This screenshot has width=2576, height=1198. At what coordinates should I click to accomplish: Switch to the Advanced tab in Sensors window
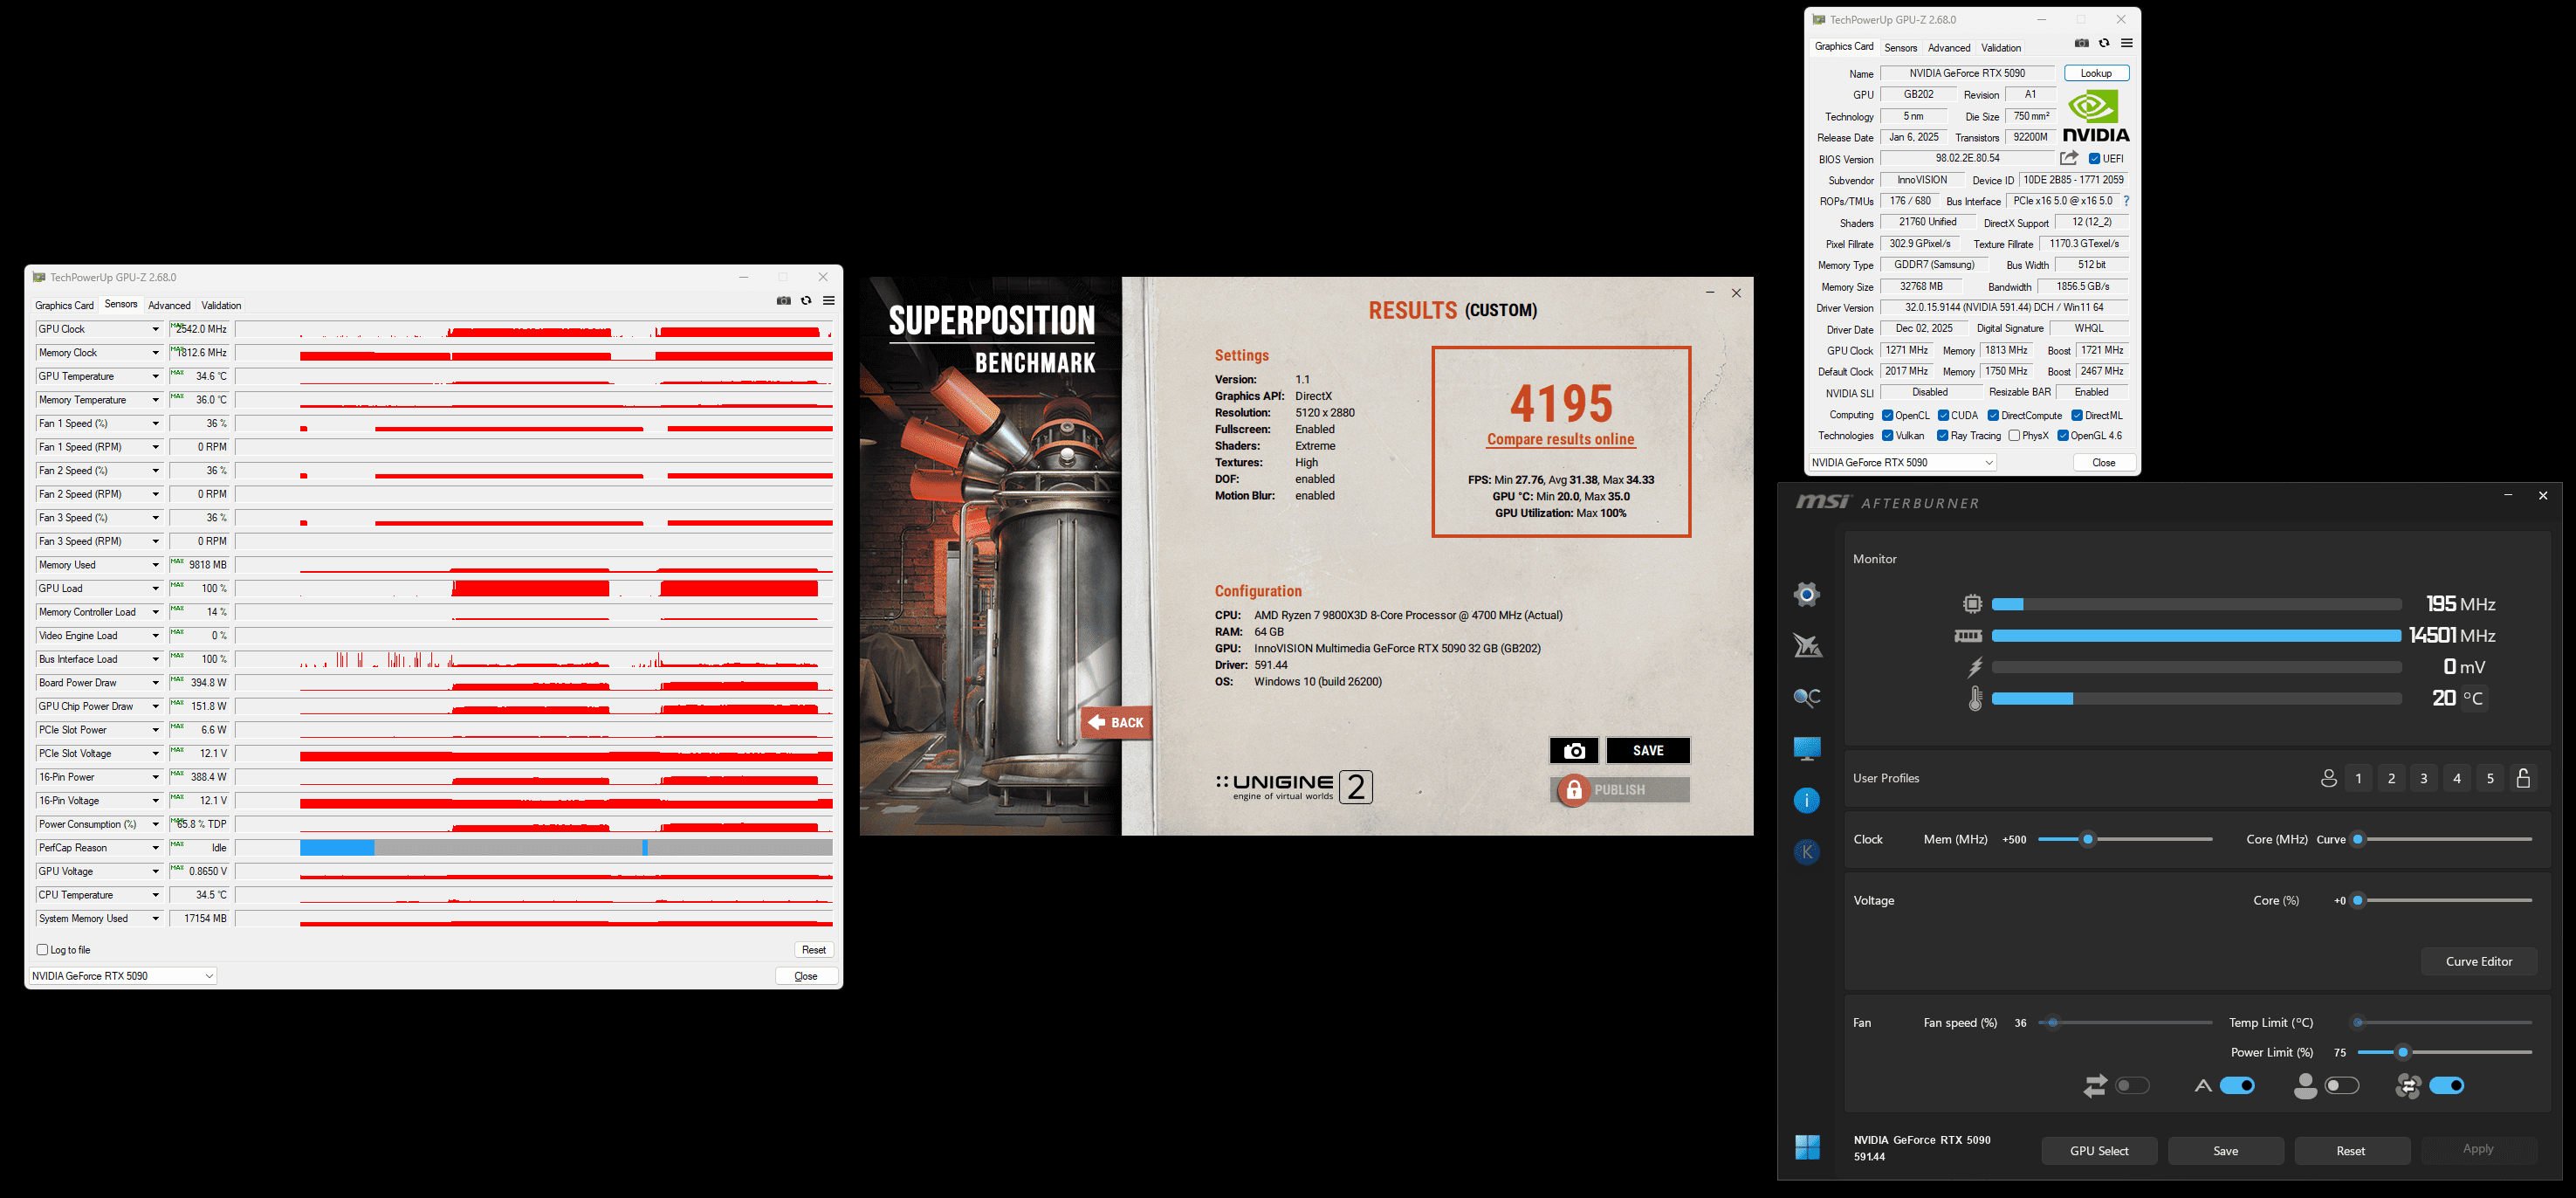[169, 306]
